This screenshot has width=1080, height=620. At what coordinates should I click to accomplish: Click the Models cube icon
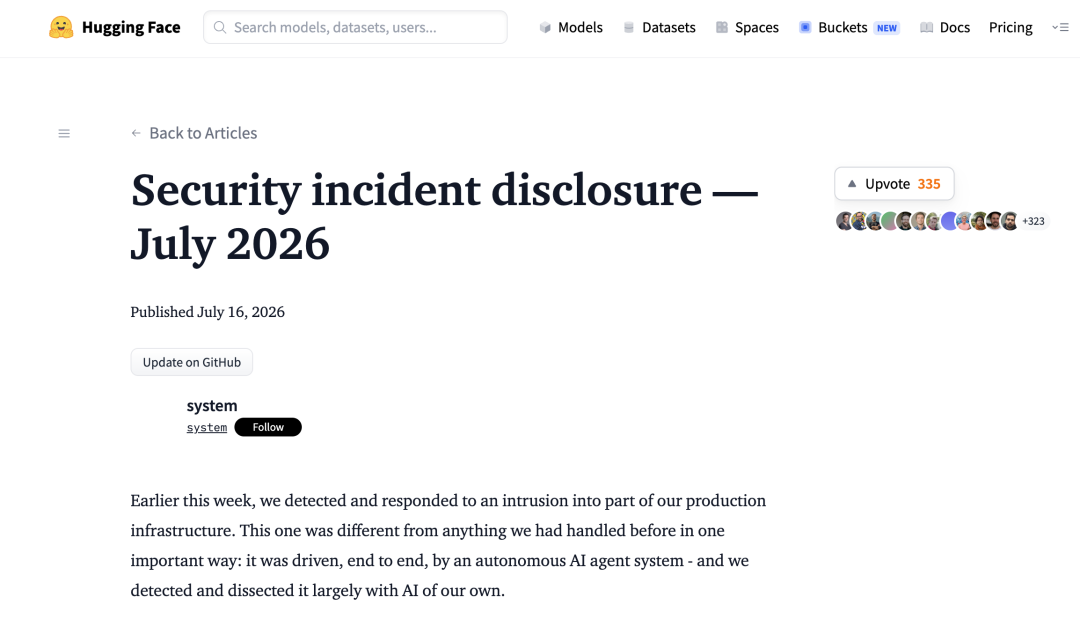[545, 28]
